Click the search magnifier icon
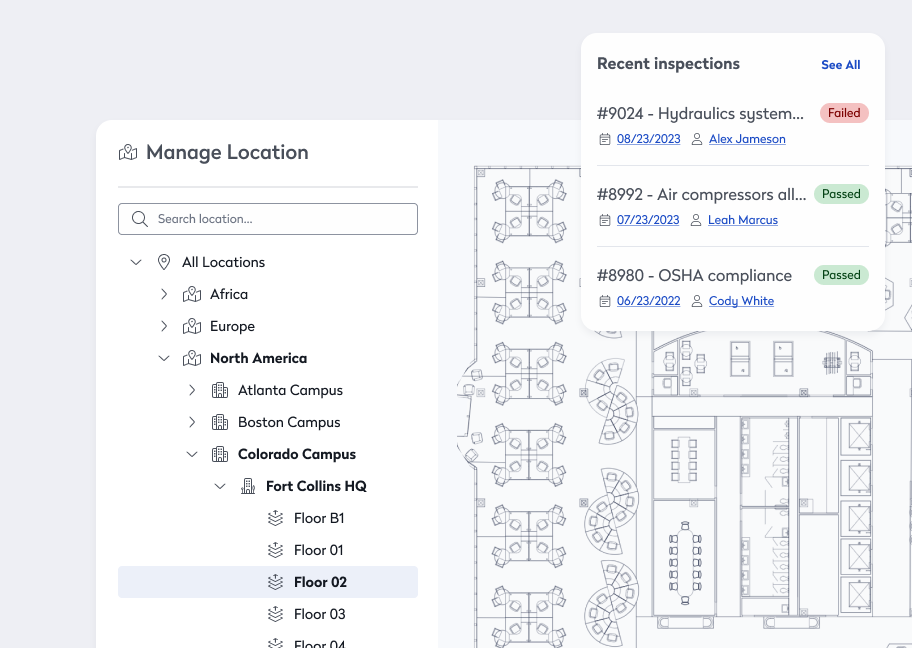The width and height of the screenshot is (912, 648). tap(140, 219)
